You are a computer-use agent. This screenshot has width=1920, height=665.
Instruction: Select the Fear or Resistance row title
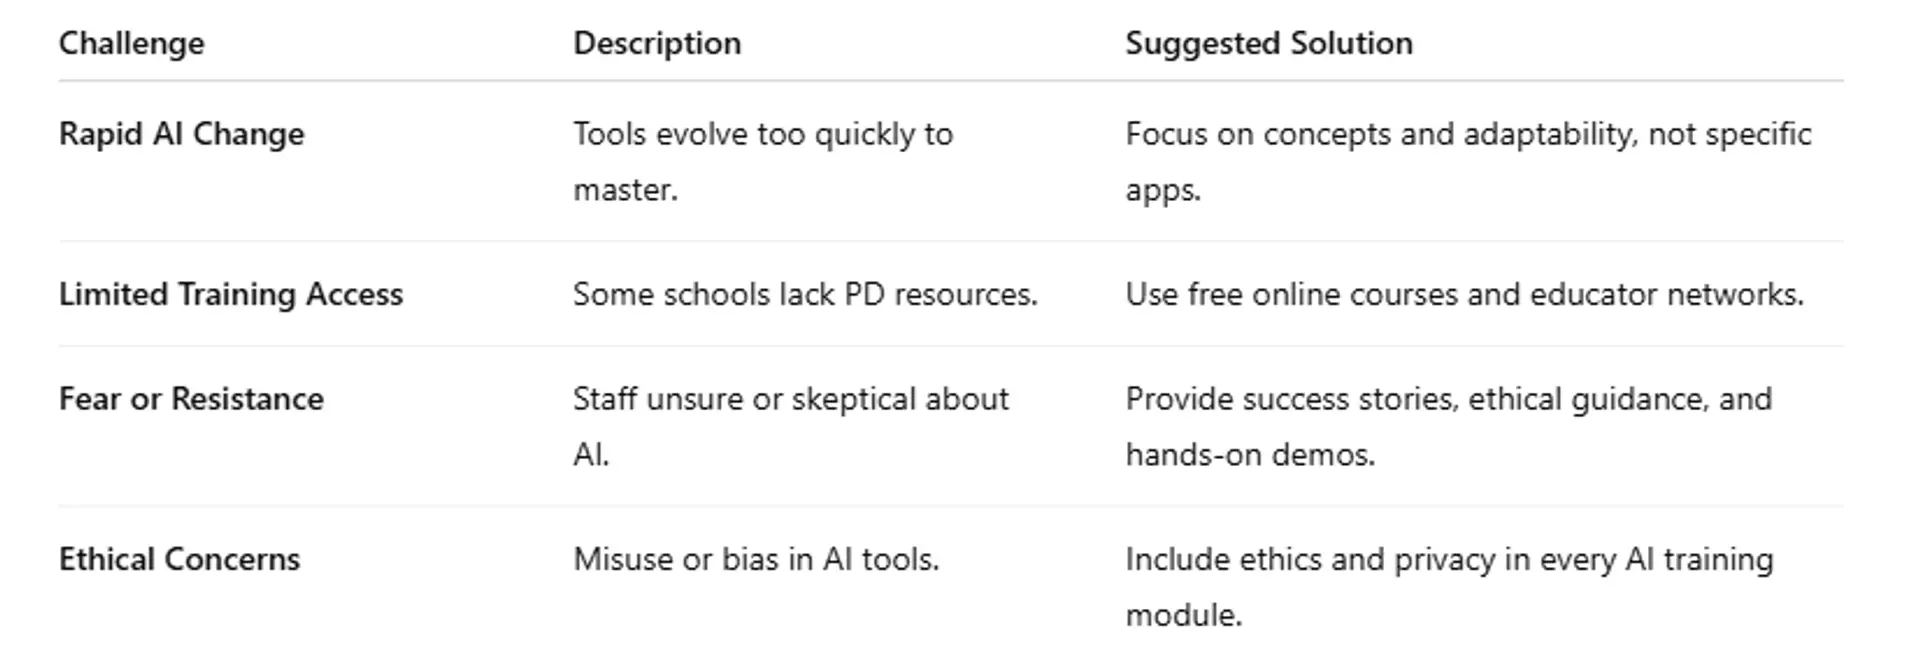[191, 399]
